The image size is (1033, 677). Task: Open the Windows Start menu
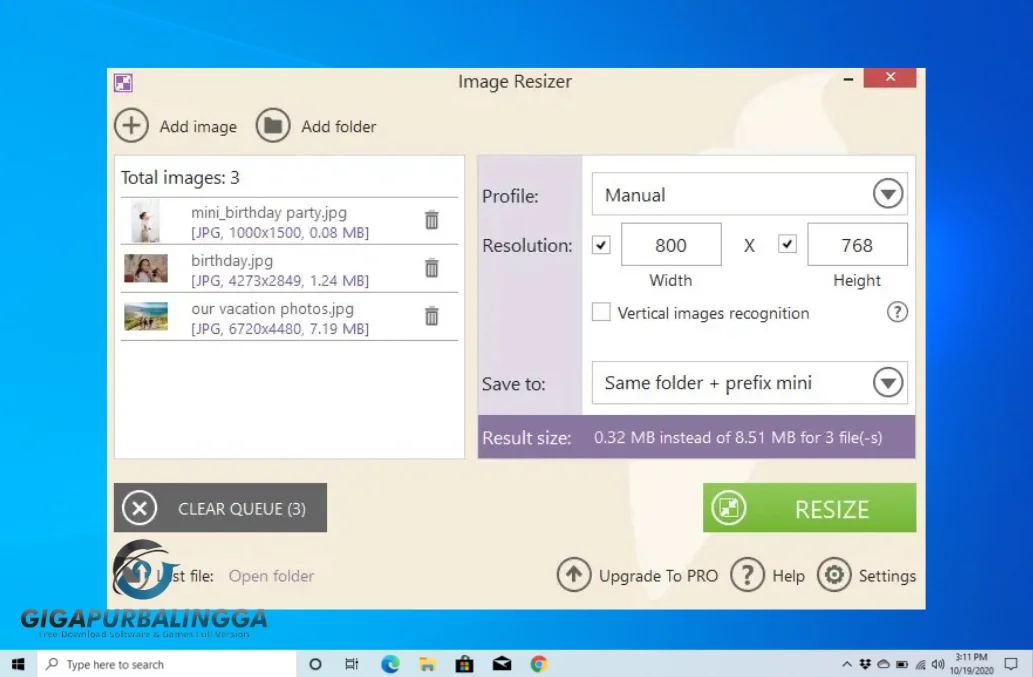[x=18, y=663]
